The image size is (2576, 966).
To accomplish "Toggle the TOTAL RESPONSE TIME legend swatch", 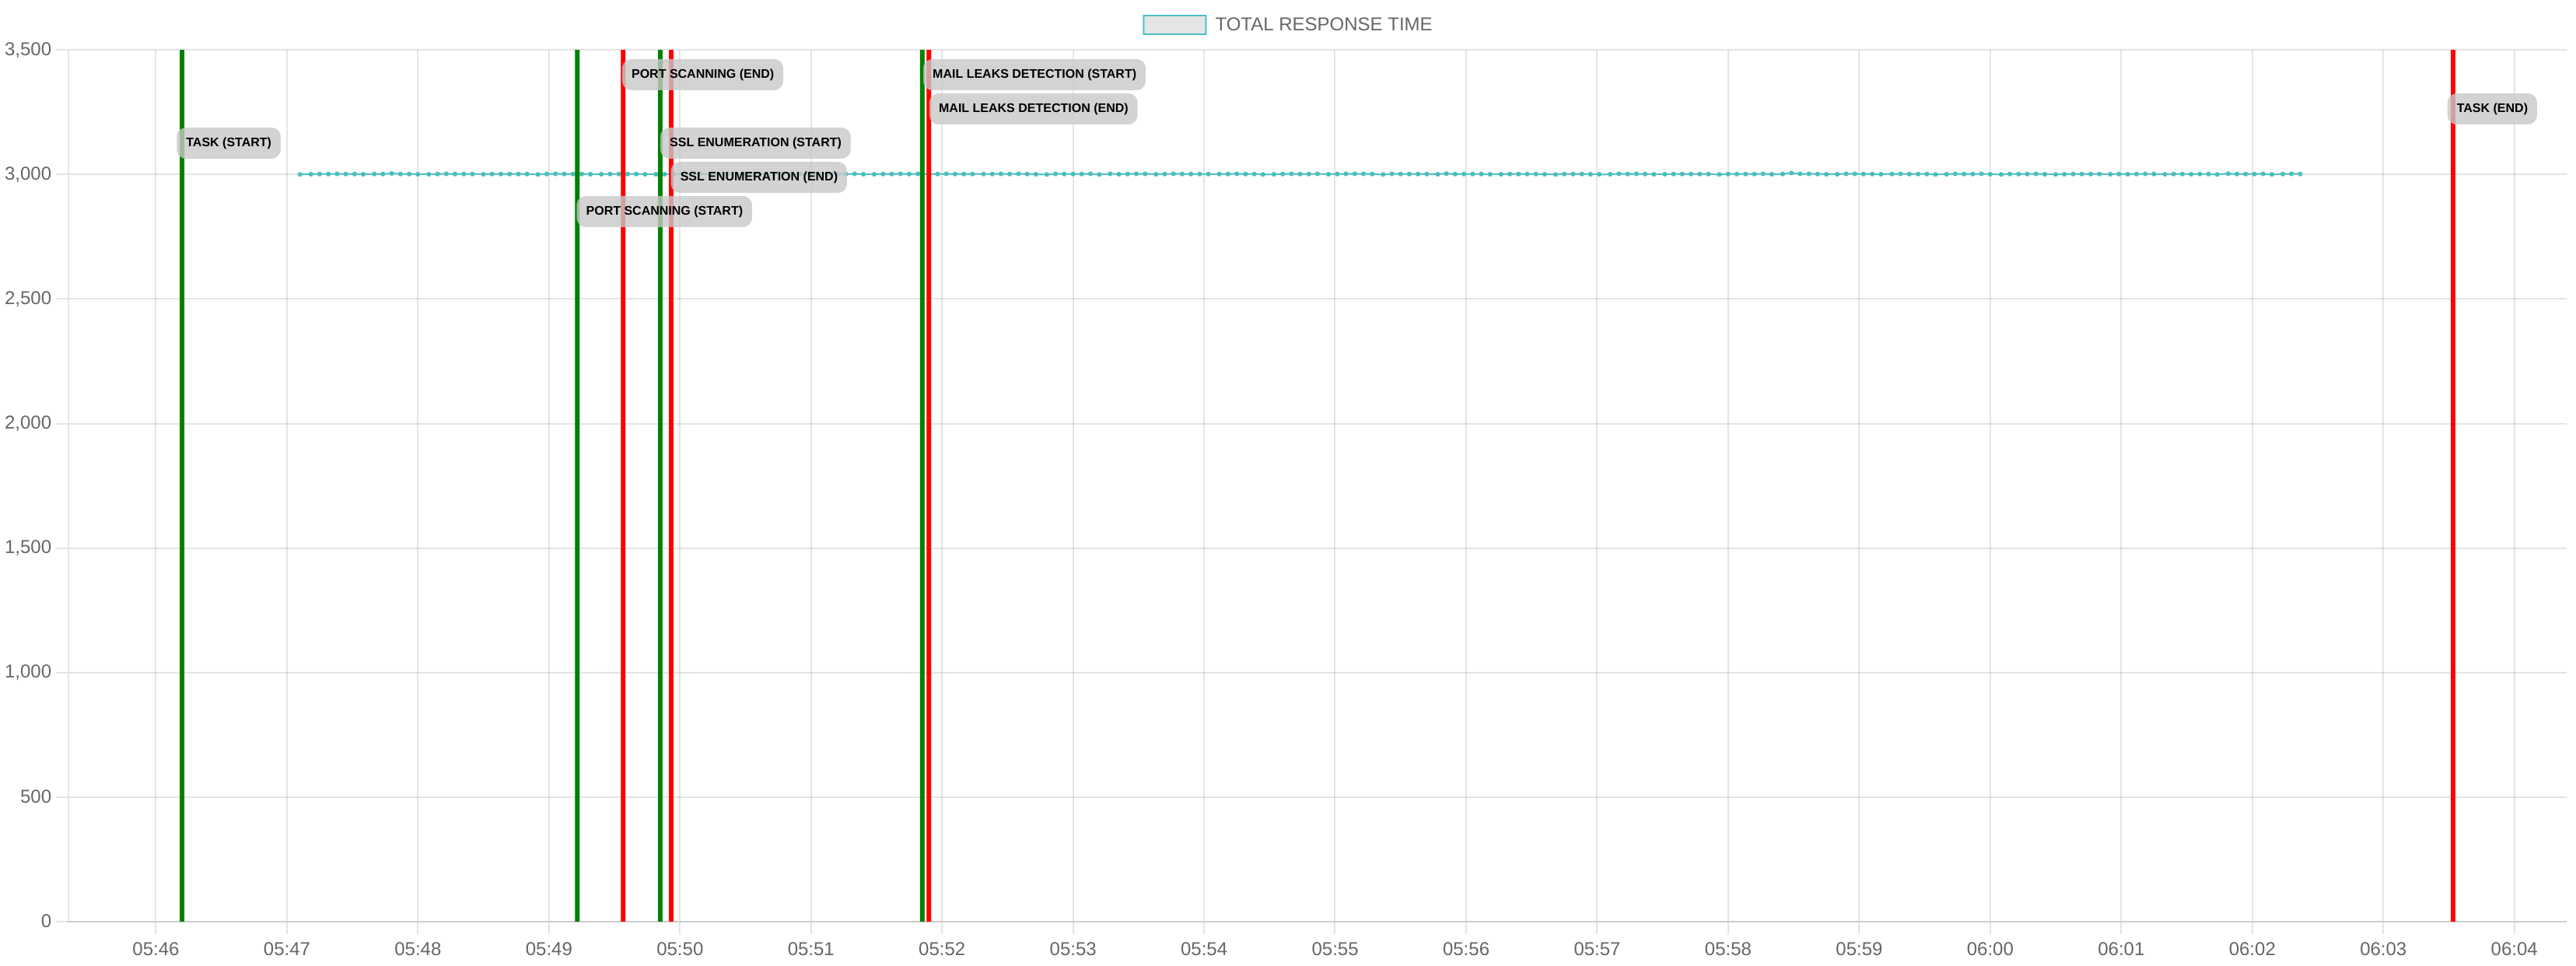I will (x=1174, y=25).
